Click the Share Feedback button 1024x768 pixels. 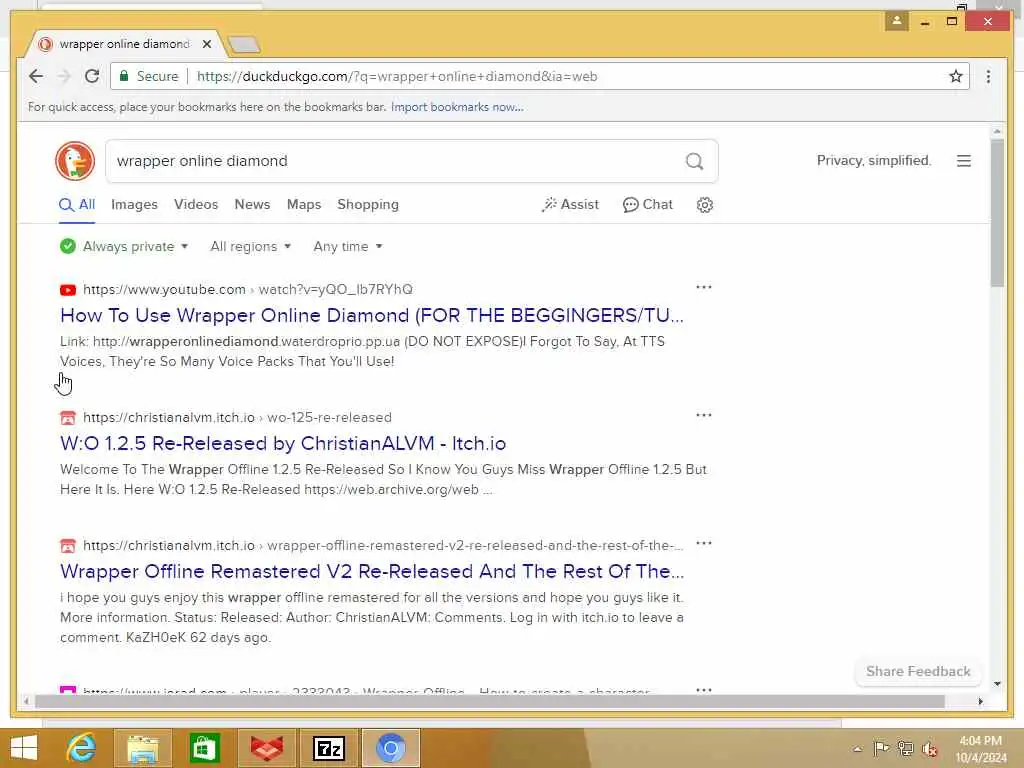(x=918, y=671)
